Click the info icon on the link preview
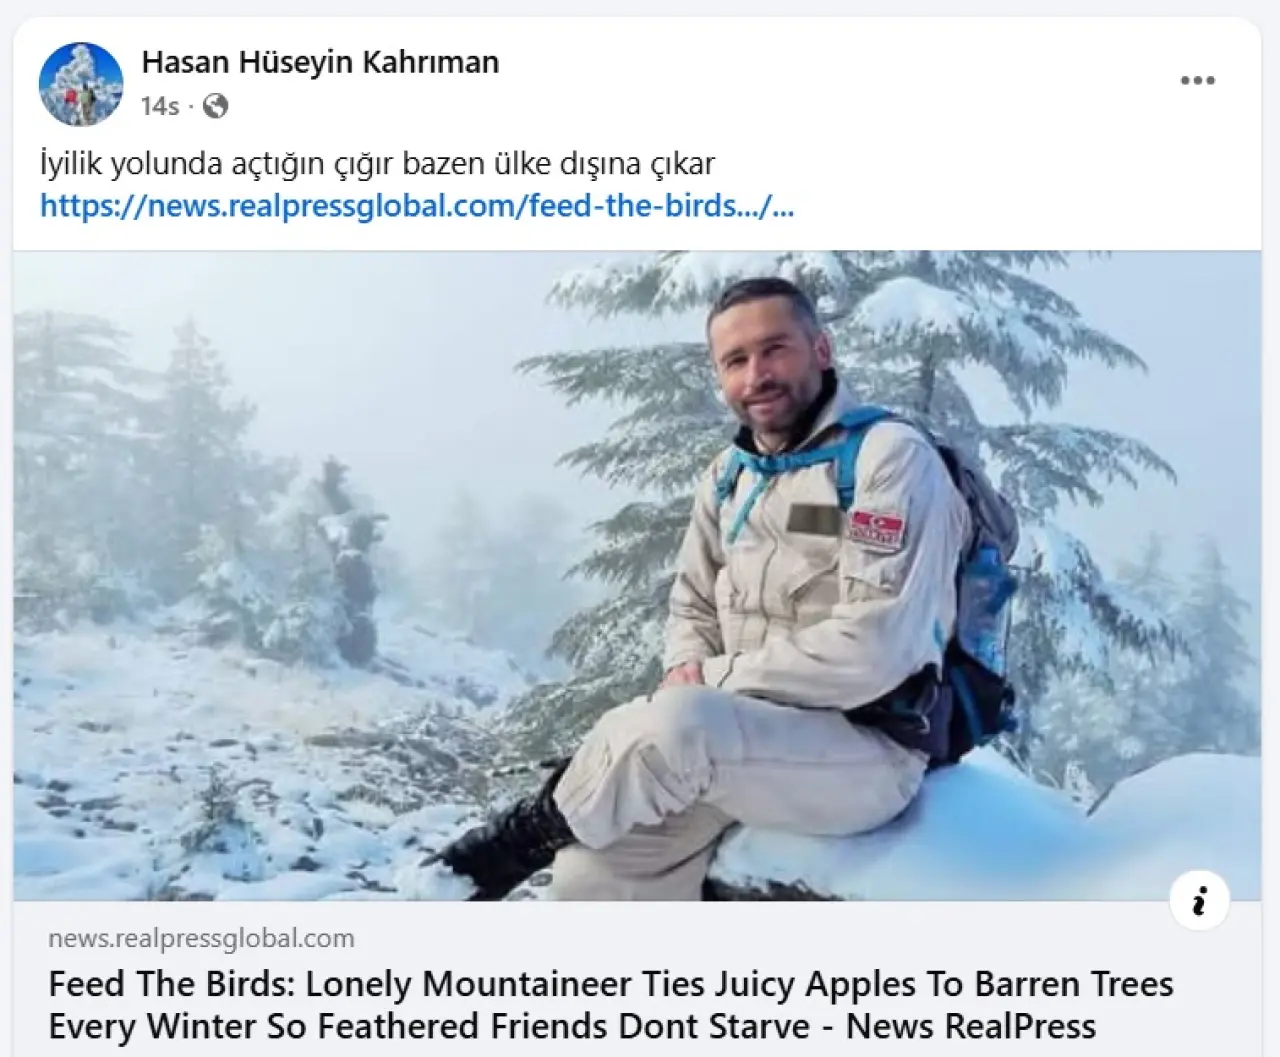 click(x=1199, y=901)
